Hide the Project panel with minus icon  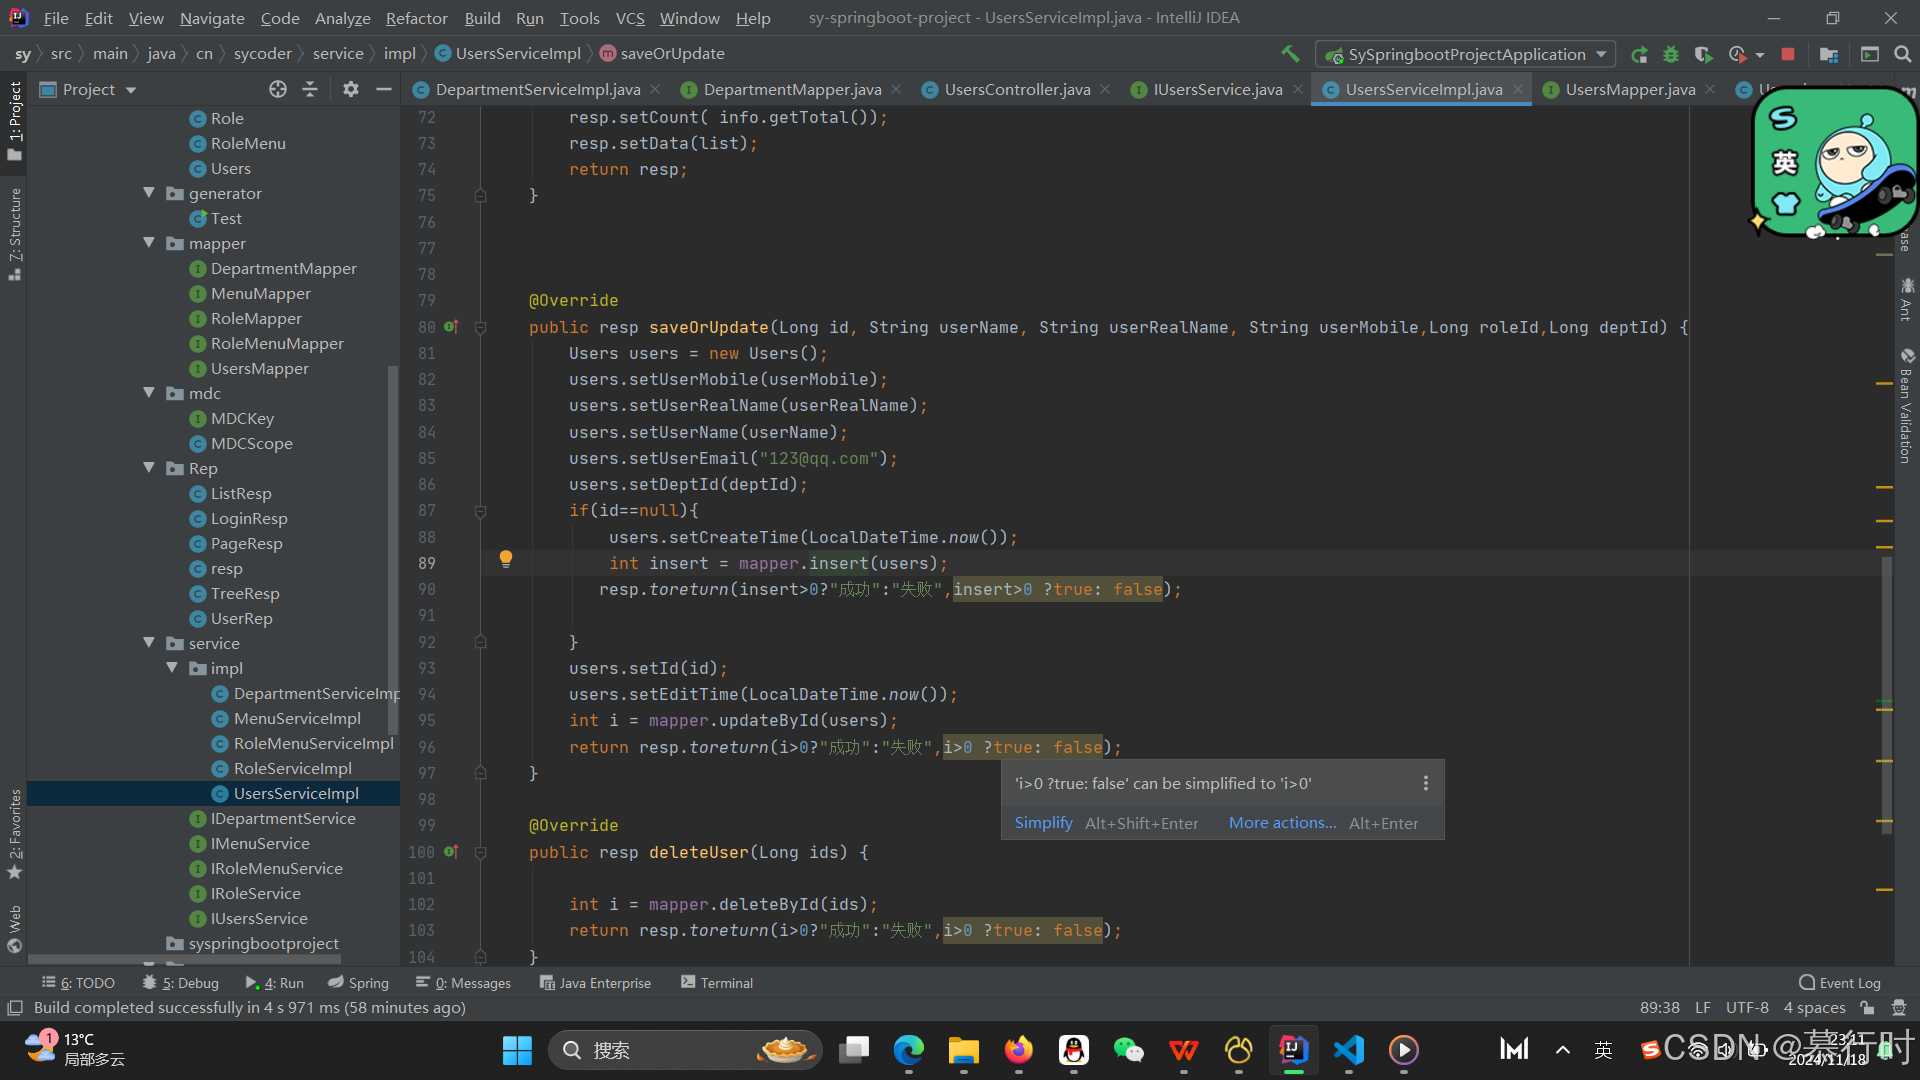click(383, 89)
